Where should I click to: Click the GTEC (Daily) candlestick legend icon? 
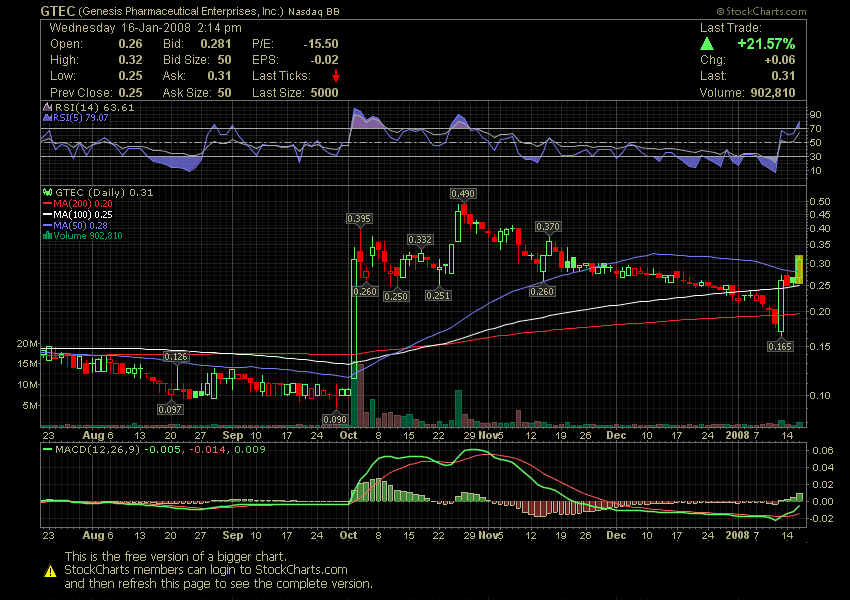tap(46, 192)
